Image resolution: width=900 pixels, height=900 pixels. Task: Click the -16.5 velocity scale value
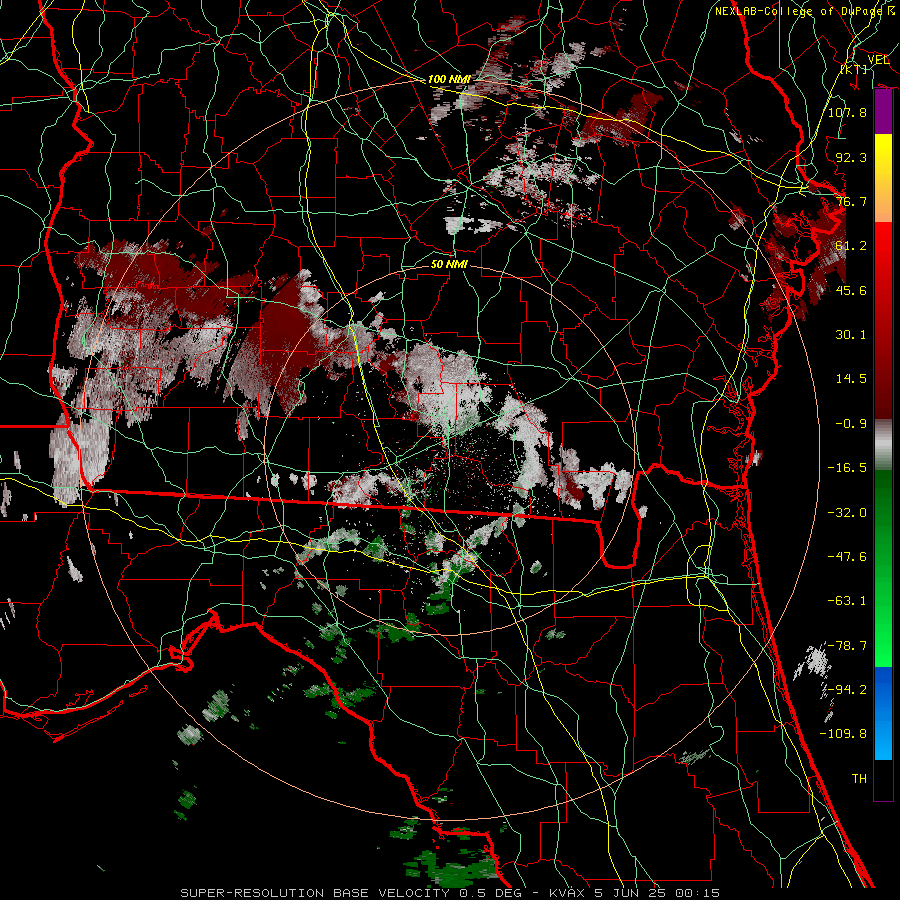(x=847, y=468)
